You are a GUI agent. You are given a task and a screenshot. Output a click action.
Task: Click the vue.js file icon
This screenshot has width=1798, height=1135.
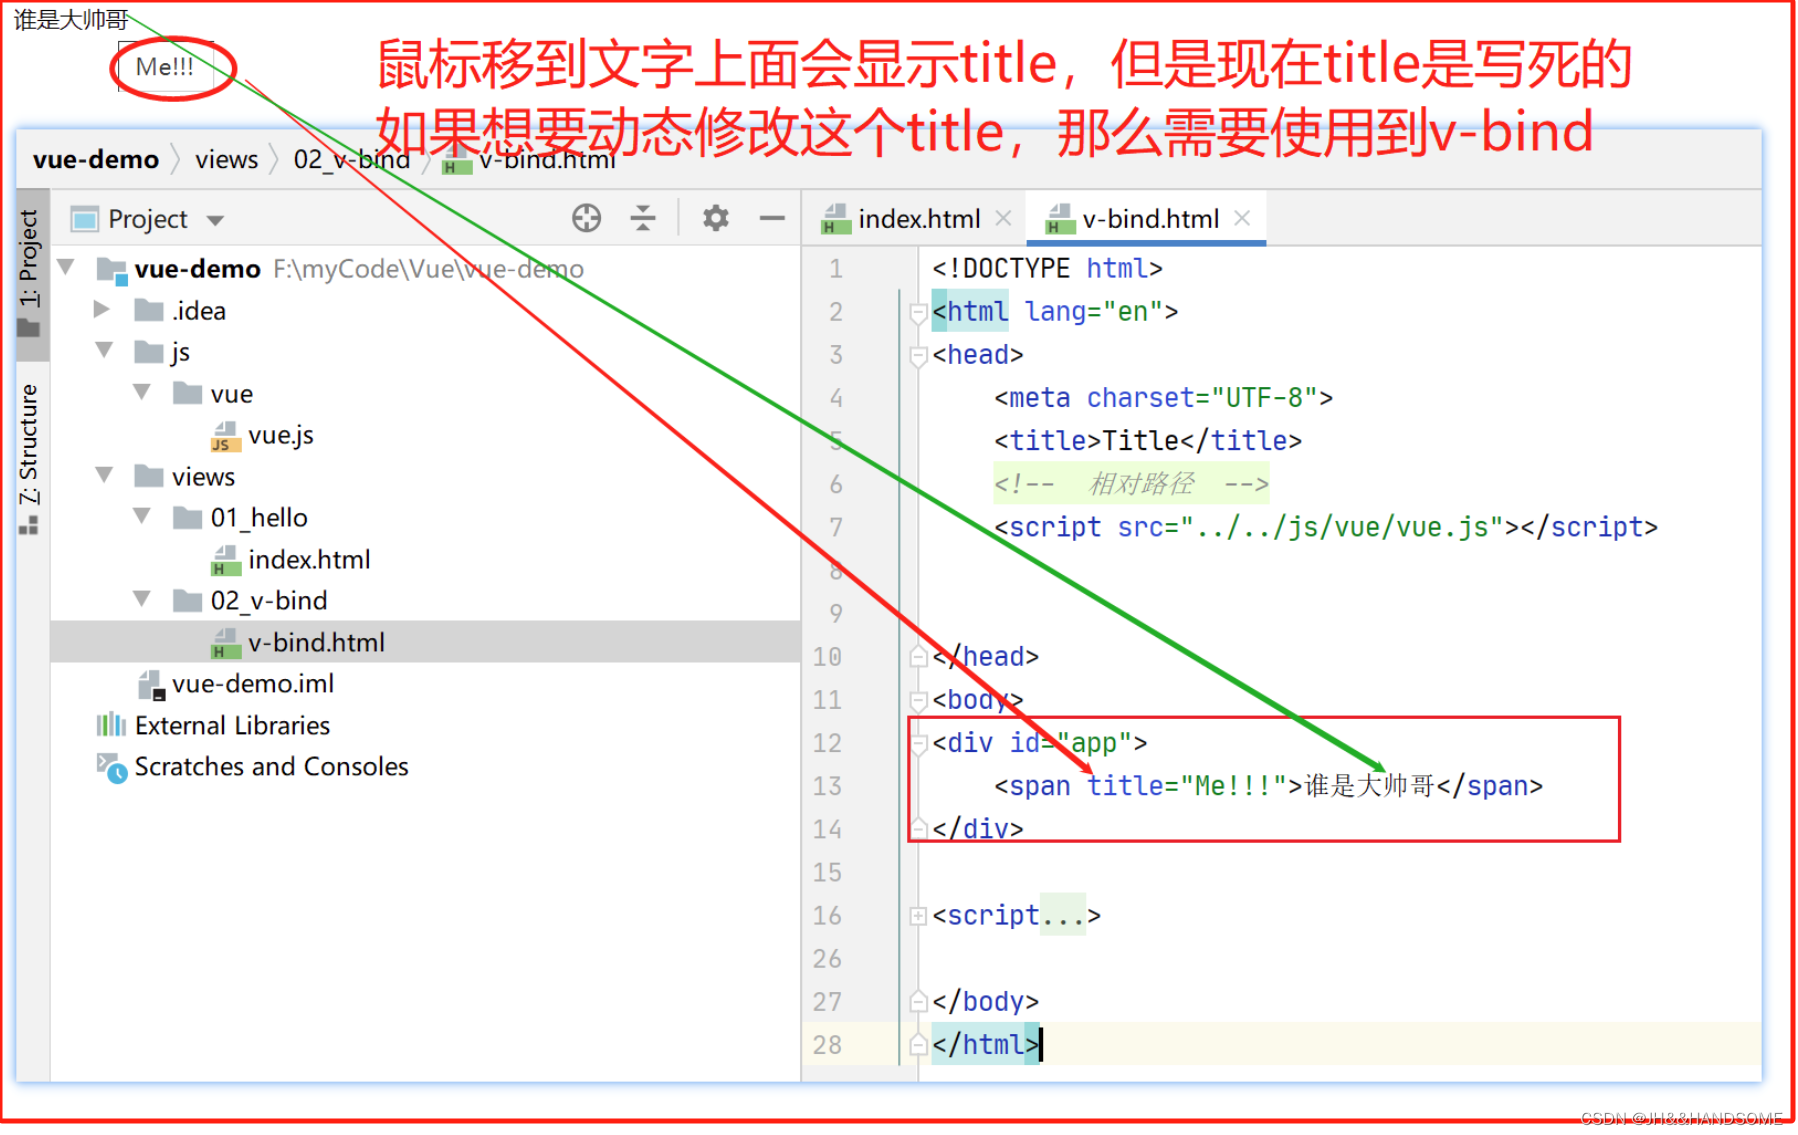(225, 436)
